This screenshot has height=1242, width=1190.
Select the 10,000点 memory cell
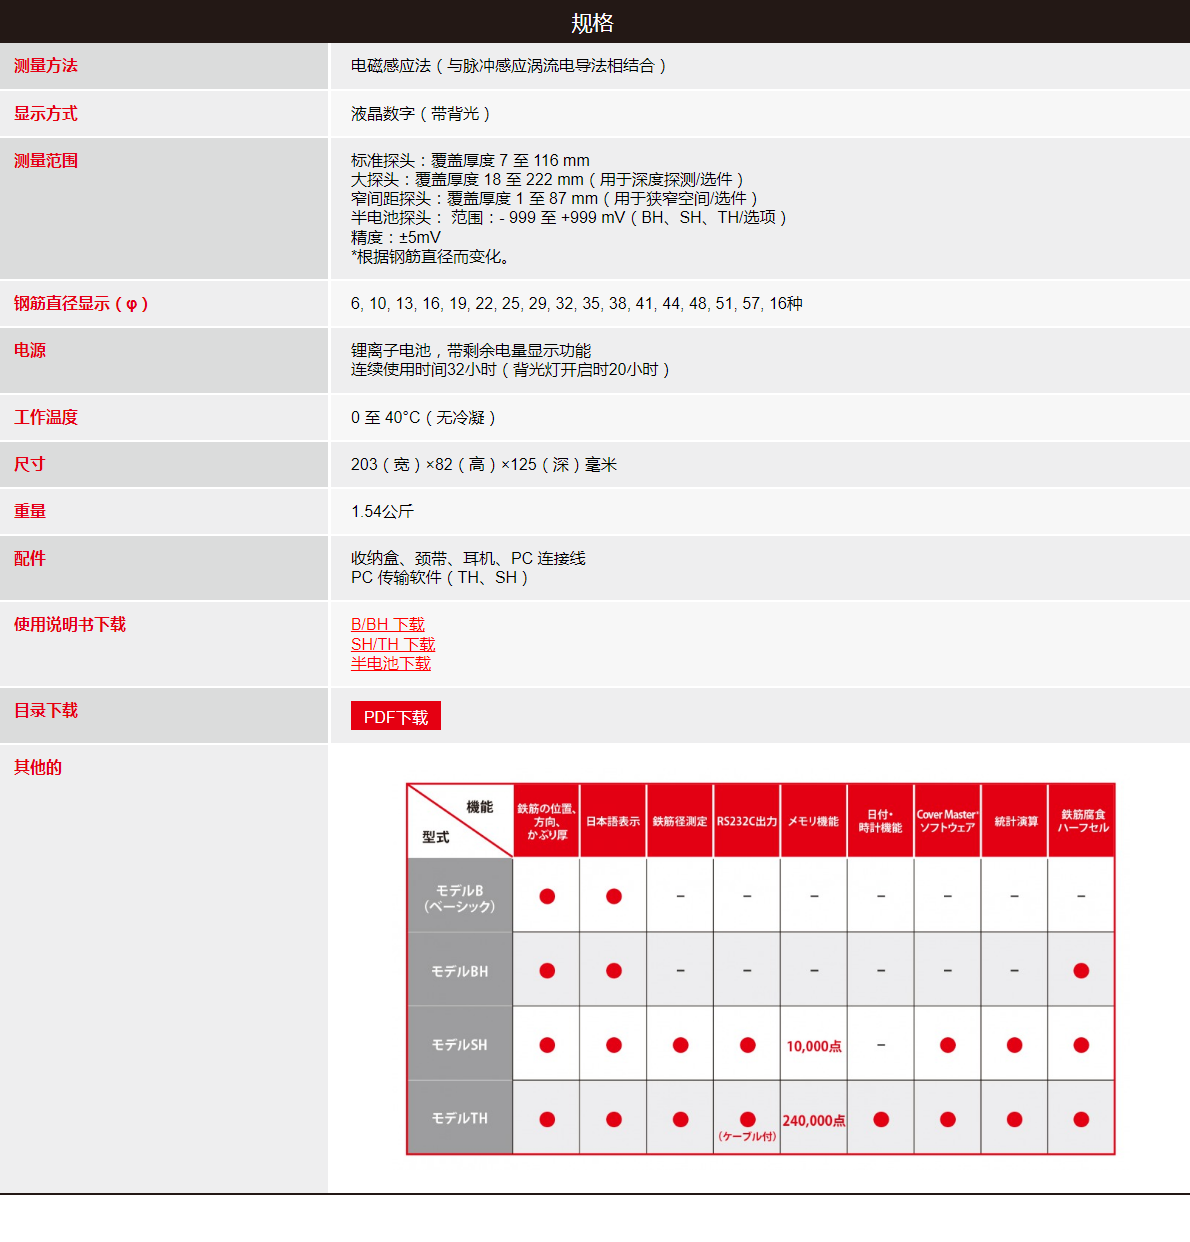point(813,1046)
